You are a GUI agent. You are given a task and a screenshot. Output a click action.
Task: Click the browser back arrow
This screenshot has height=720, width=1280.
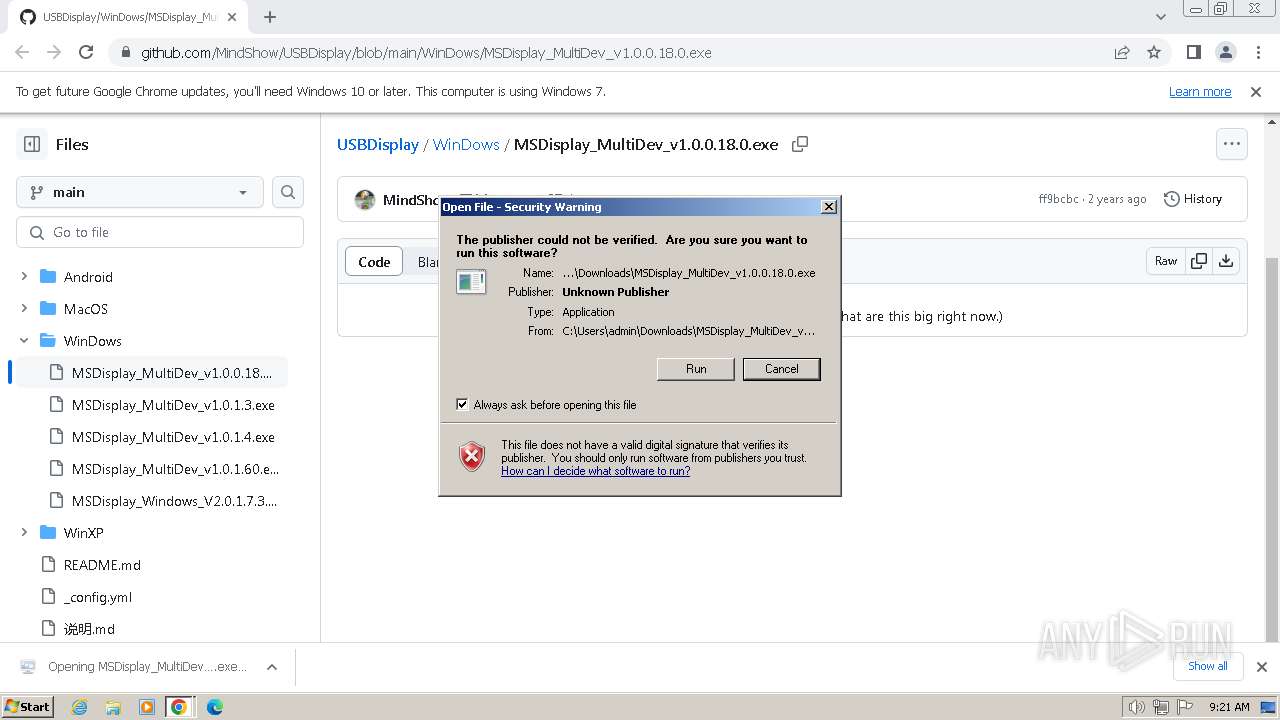tap(22, 52)
